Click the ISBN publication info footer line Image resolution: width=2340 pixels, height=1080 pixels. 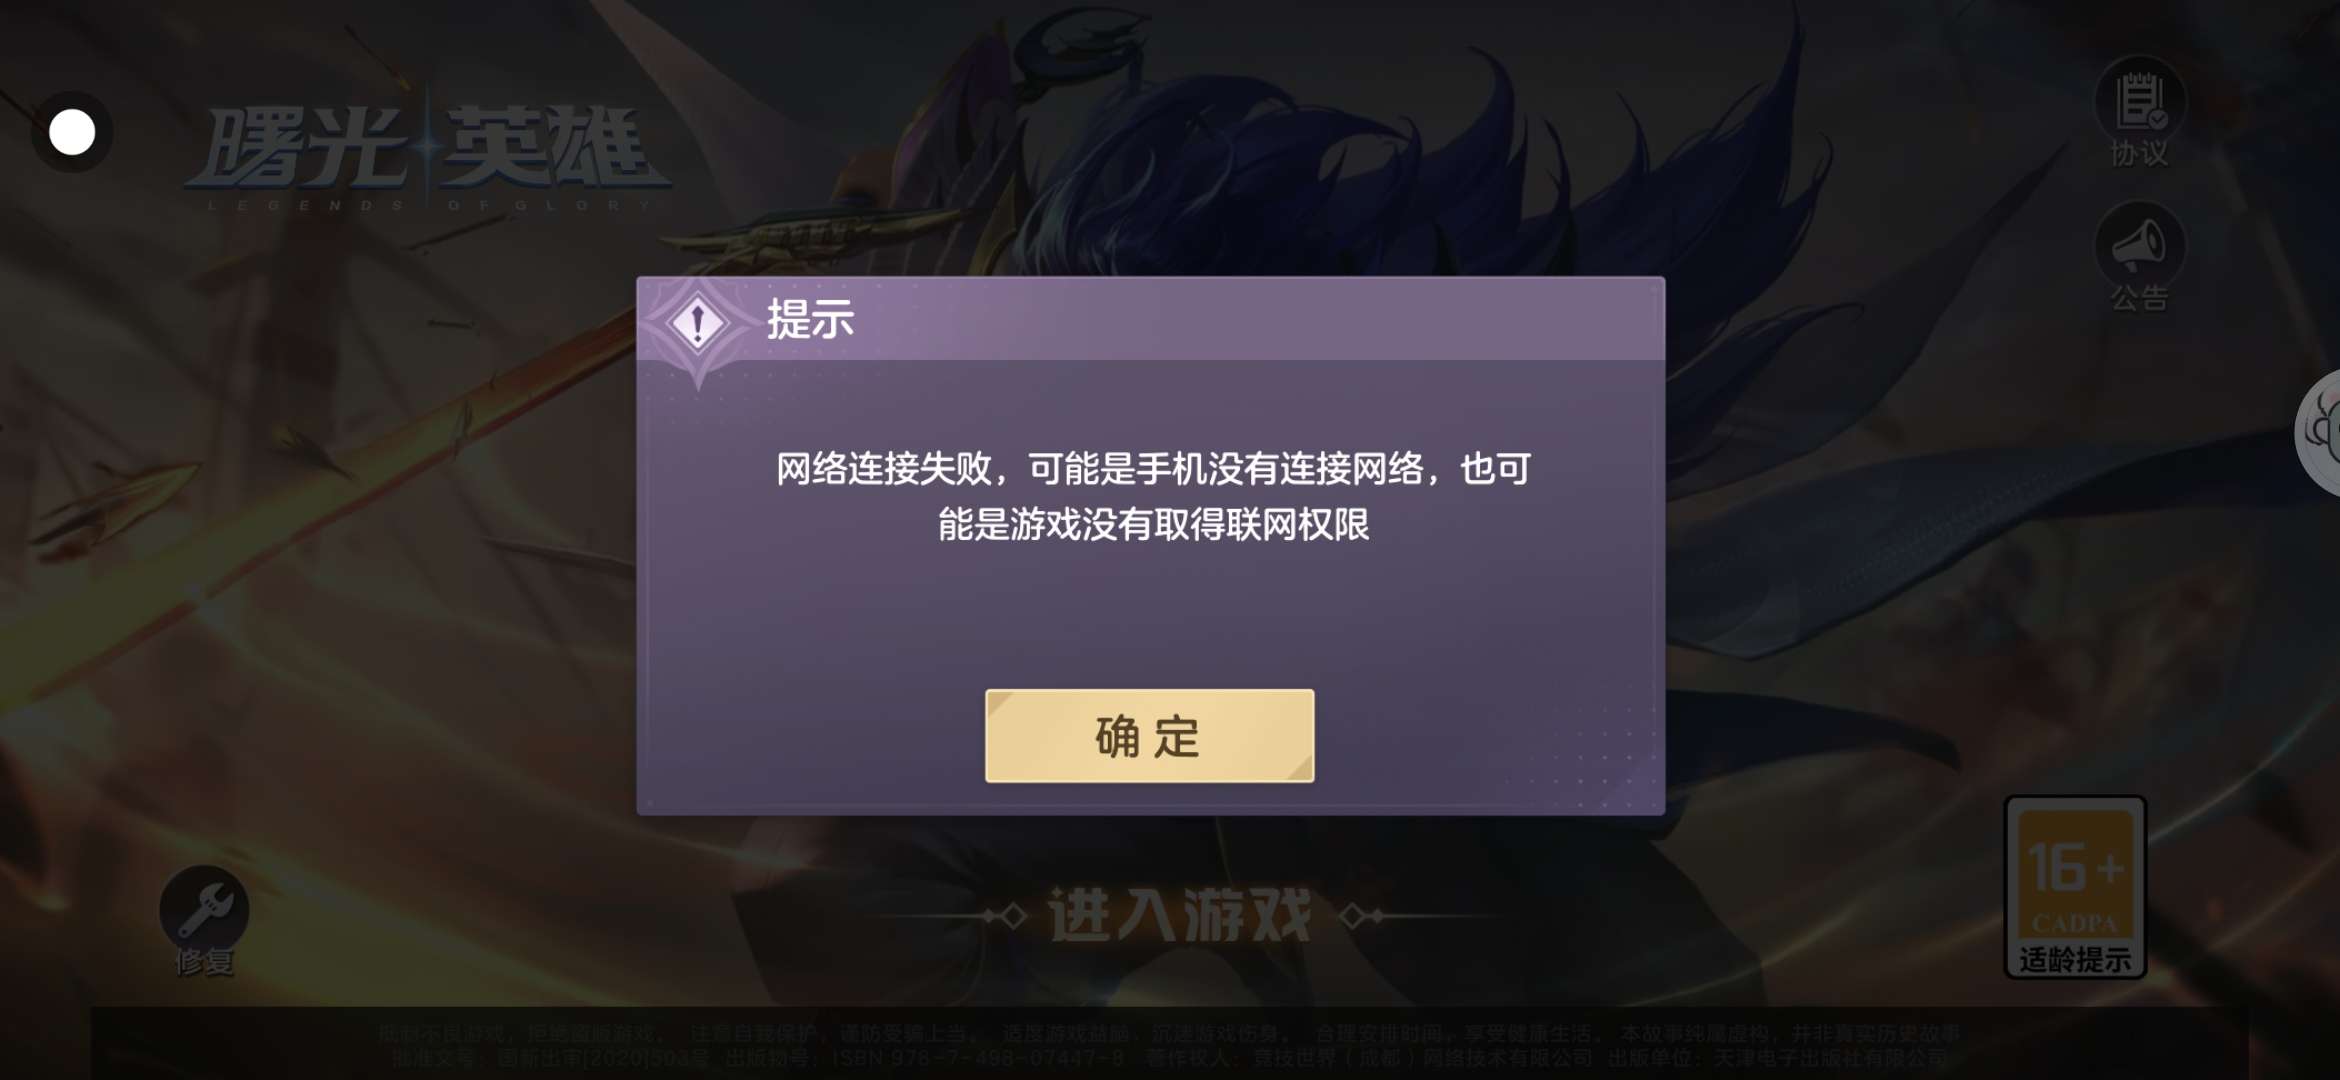point(1169,1057)
